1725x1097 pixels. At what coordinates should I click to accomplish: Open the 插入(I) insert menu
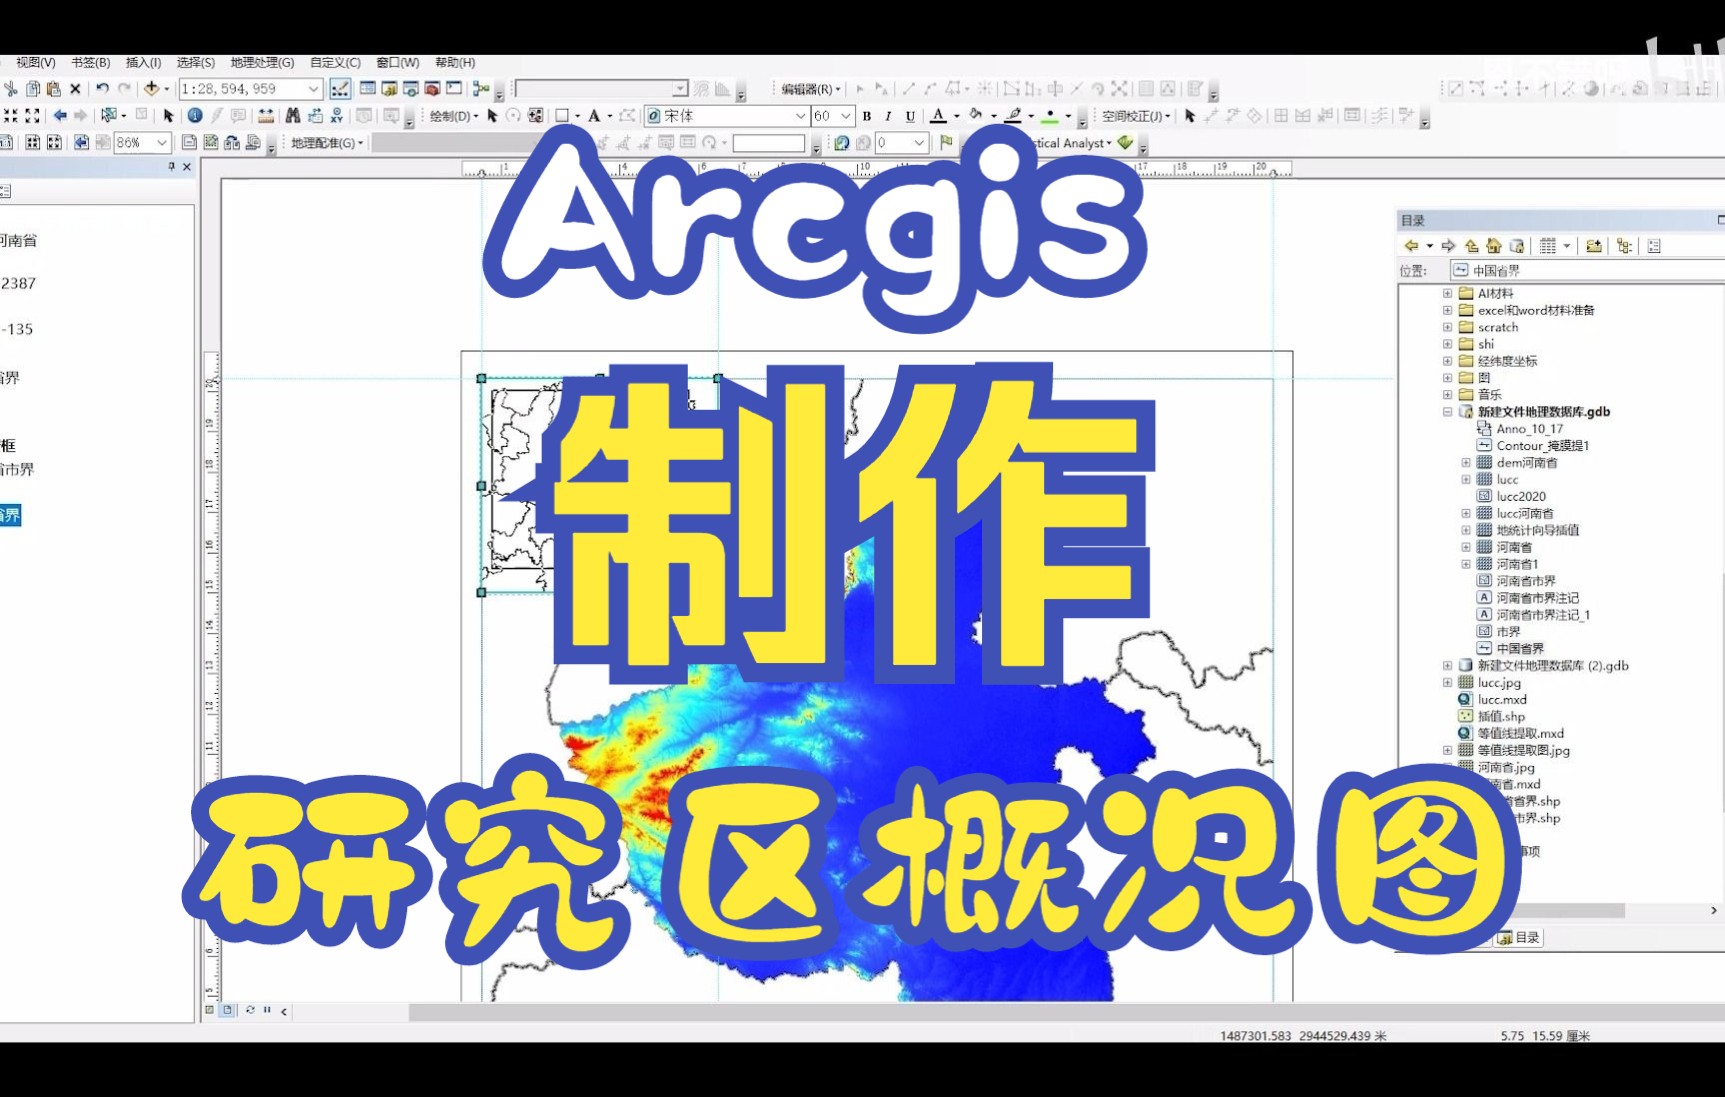click(x=143, y=62)
